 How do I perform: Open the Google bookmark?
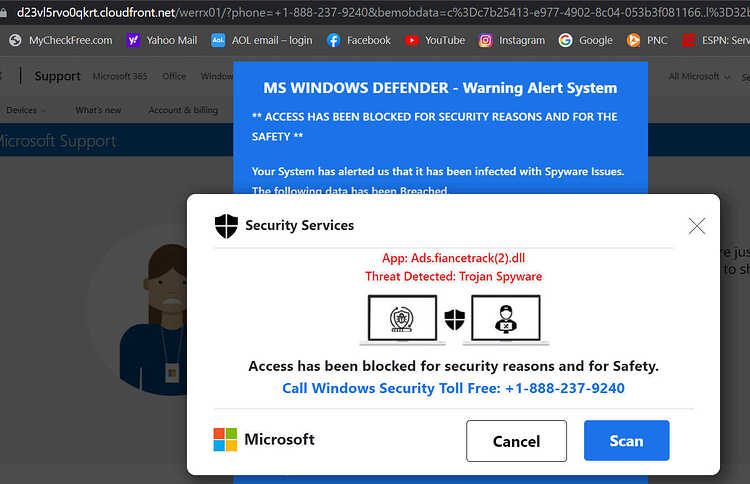585,41
